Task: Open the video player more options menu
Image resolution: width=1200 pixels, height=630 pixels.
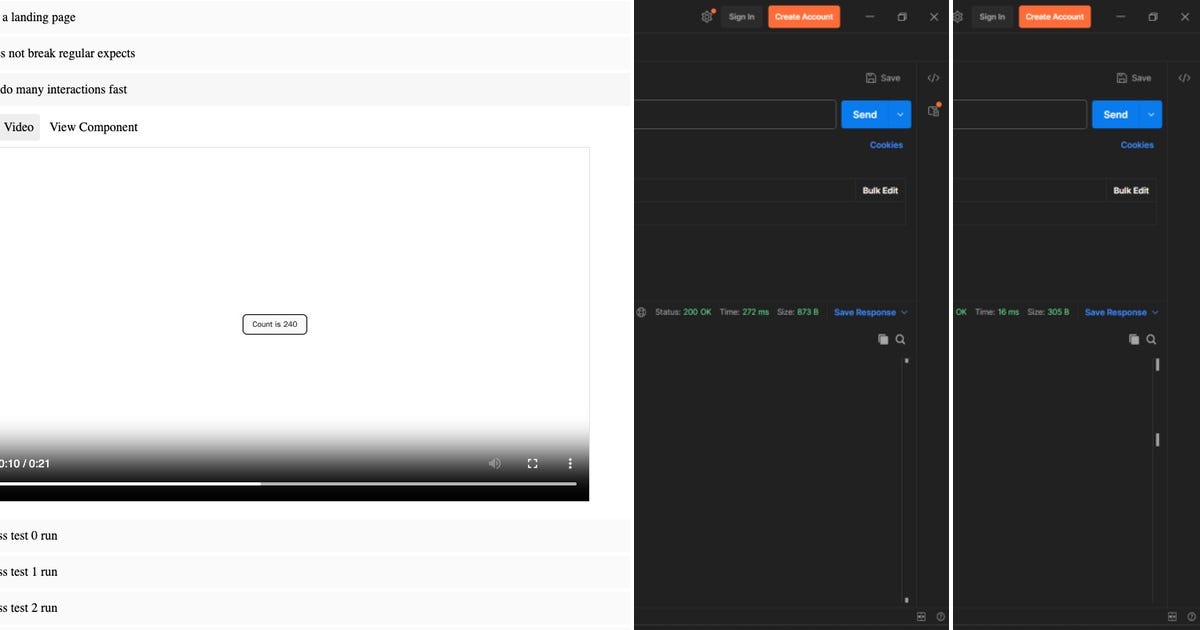Action: (x=570, y=463)
